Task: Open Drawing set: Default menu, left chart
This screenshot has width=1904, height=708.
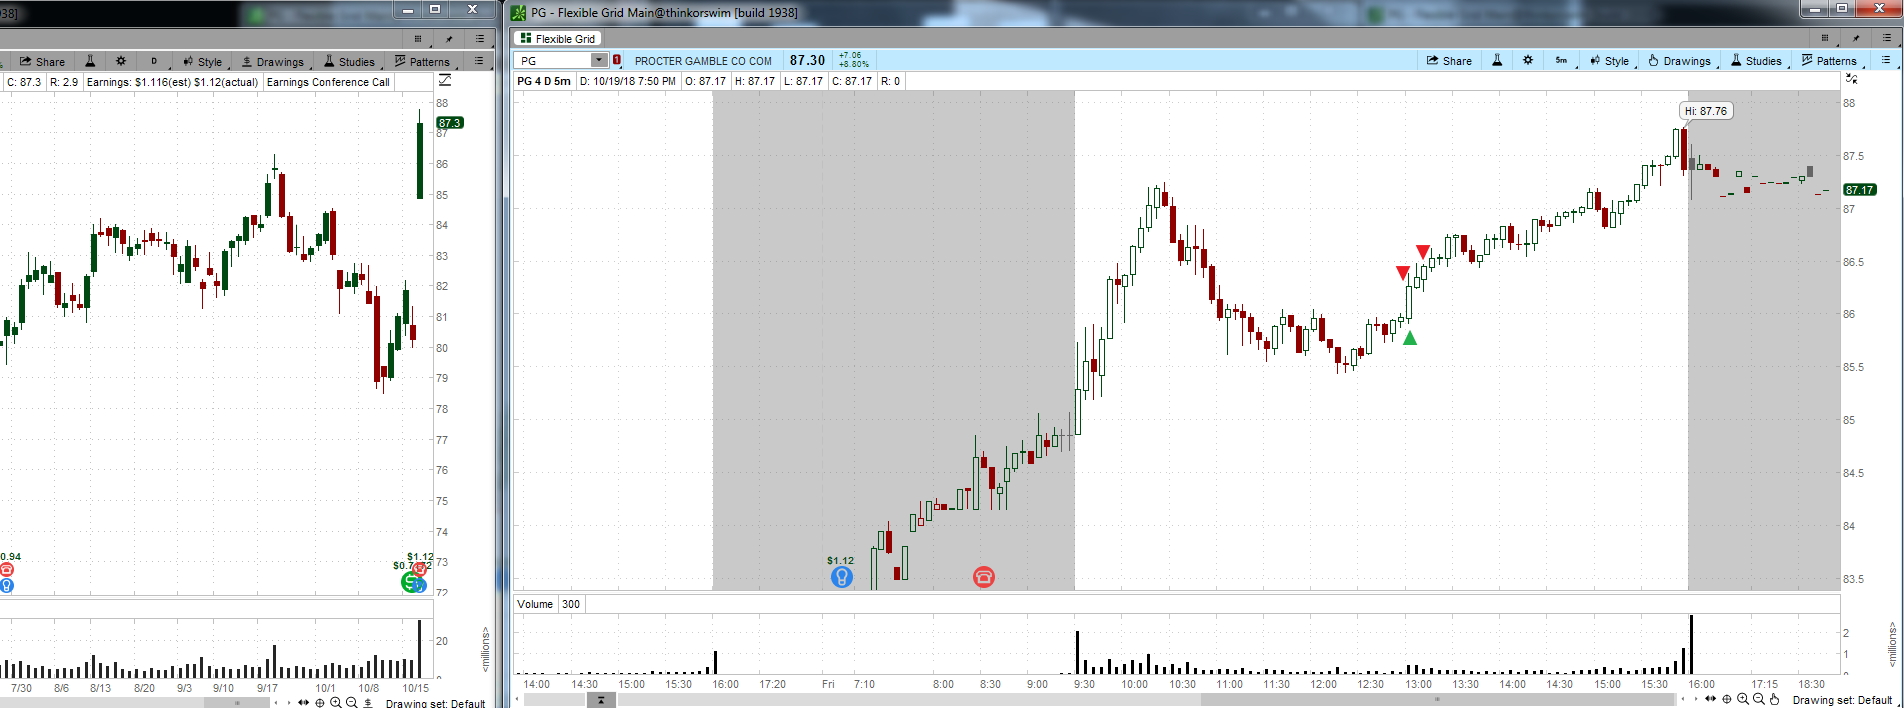Action: click(435, 703)
